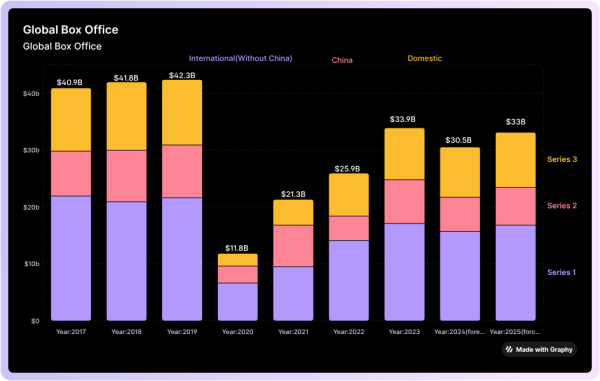Click the pink bar segment for 2023

coord(404,202)
